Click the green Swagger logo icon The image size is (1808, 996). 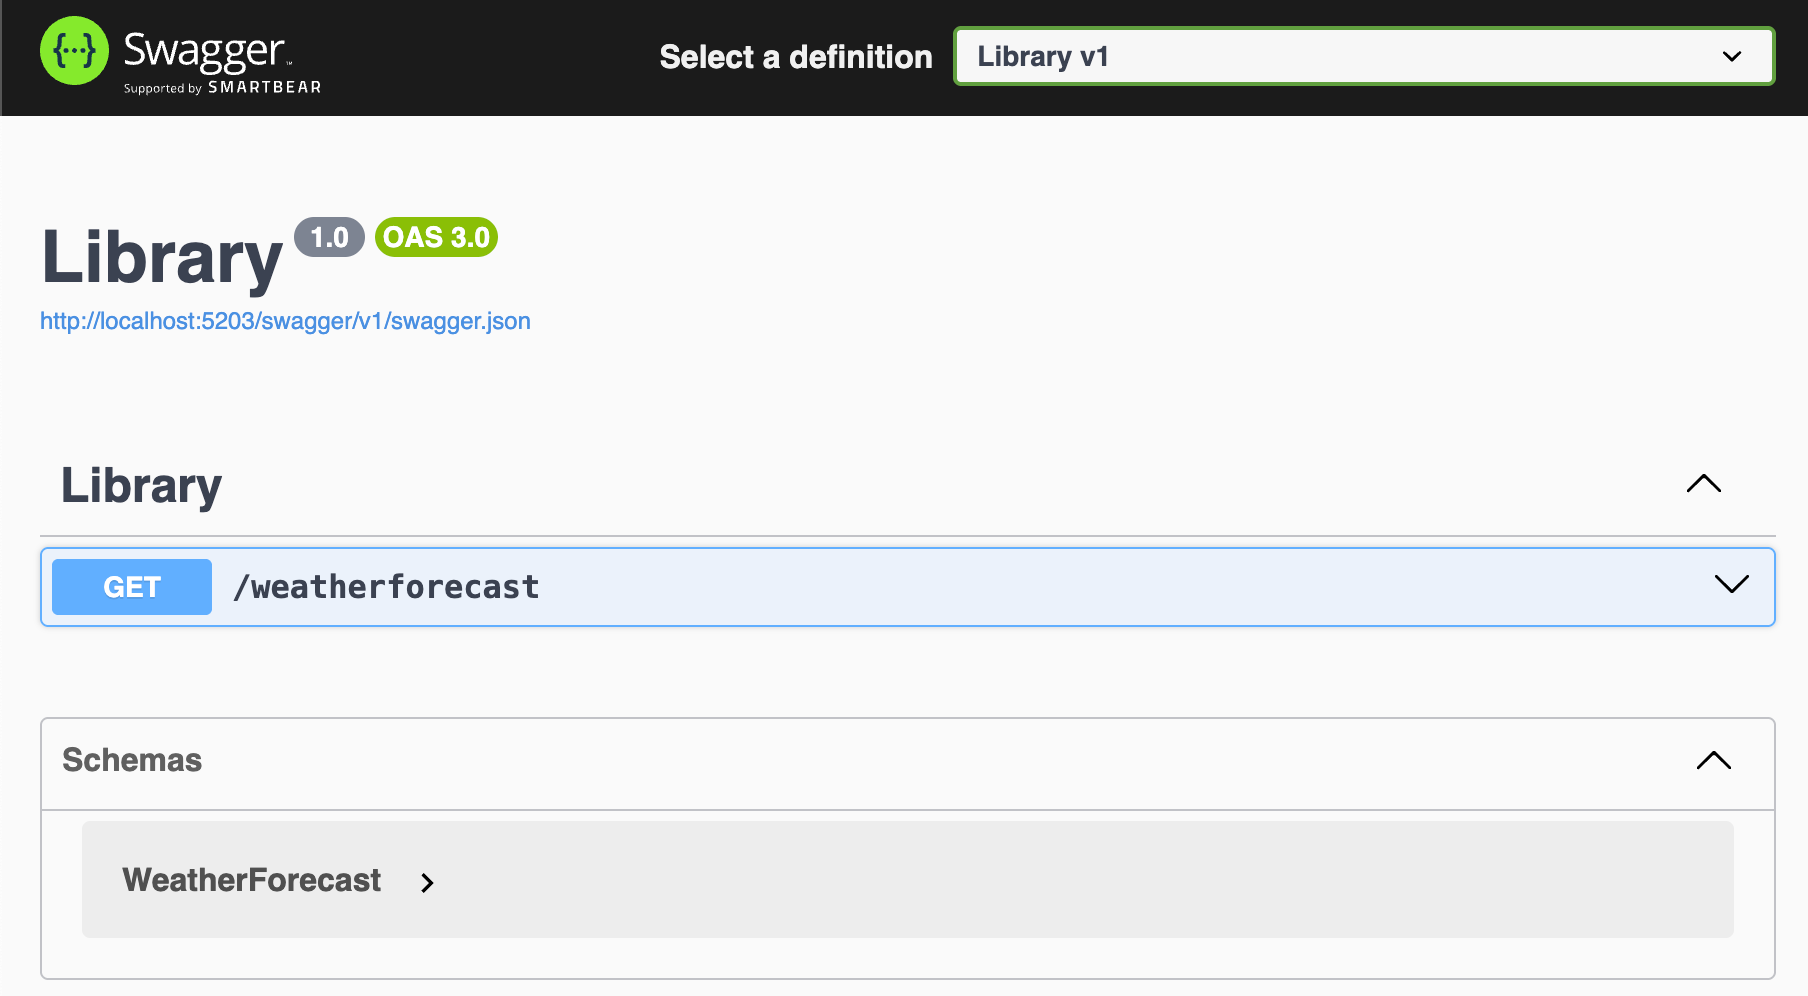click(74, 51)
